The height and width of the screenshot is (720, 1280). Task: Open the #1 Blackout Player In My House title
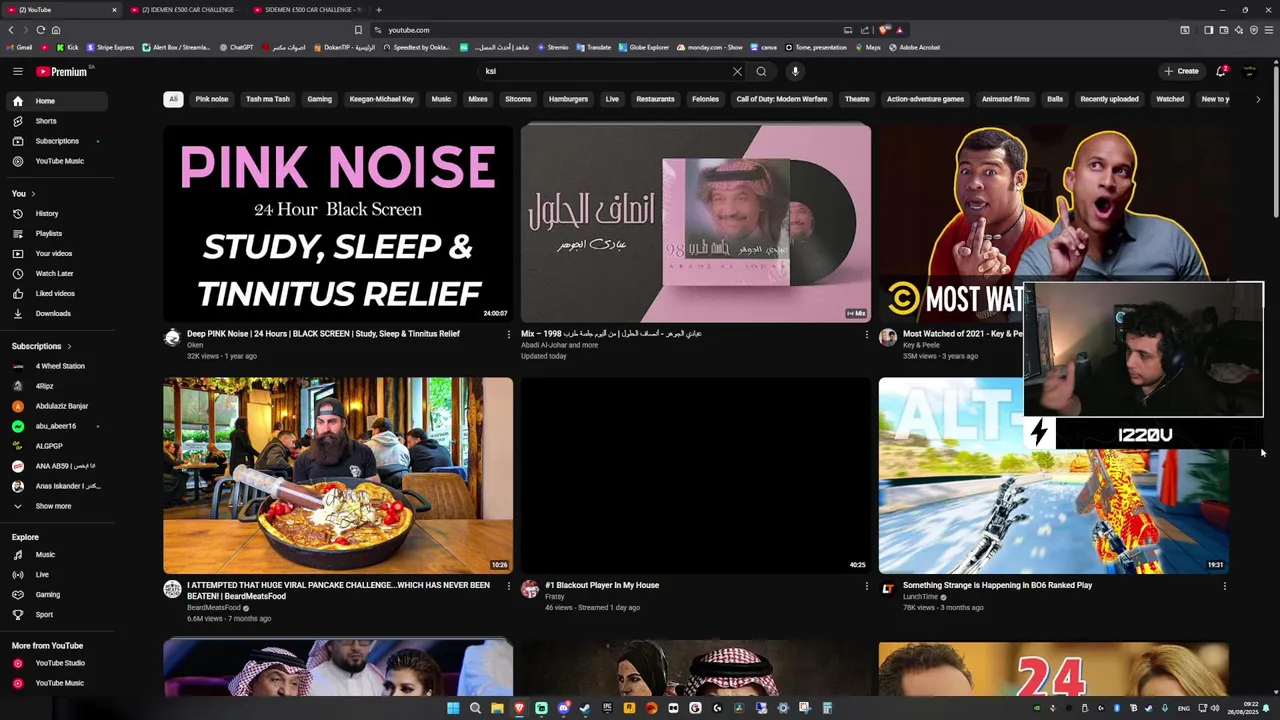click(602, 585)
